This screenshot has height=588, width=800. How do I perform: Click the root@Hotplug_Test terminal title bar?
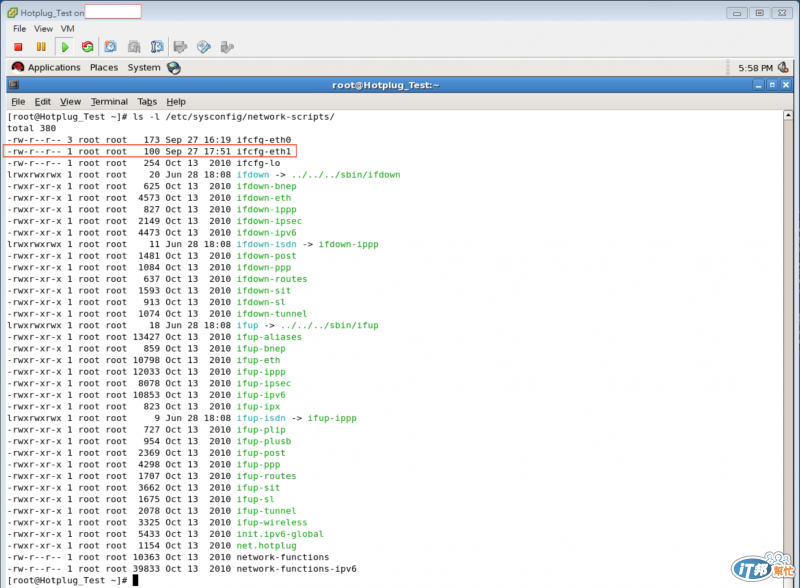pos(386,85)
